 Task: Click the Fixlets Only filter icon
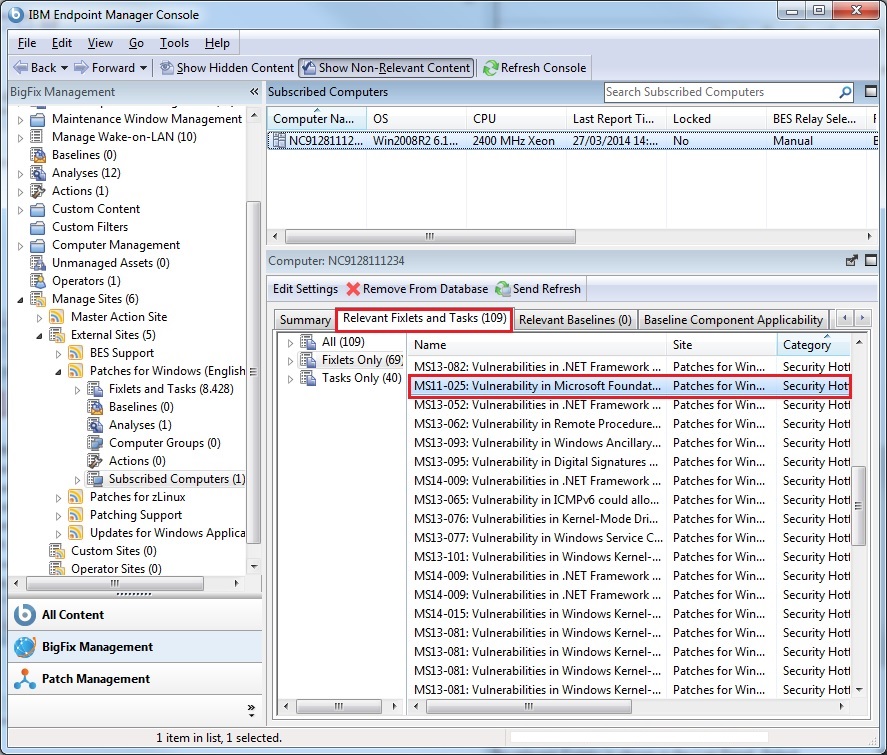point(308,360)
